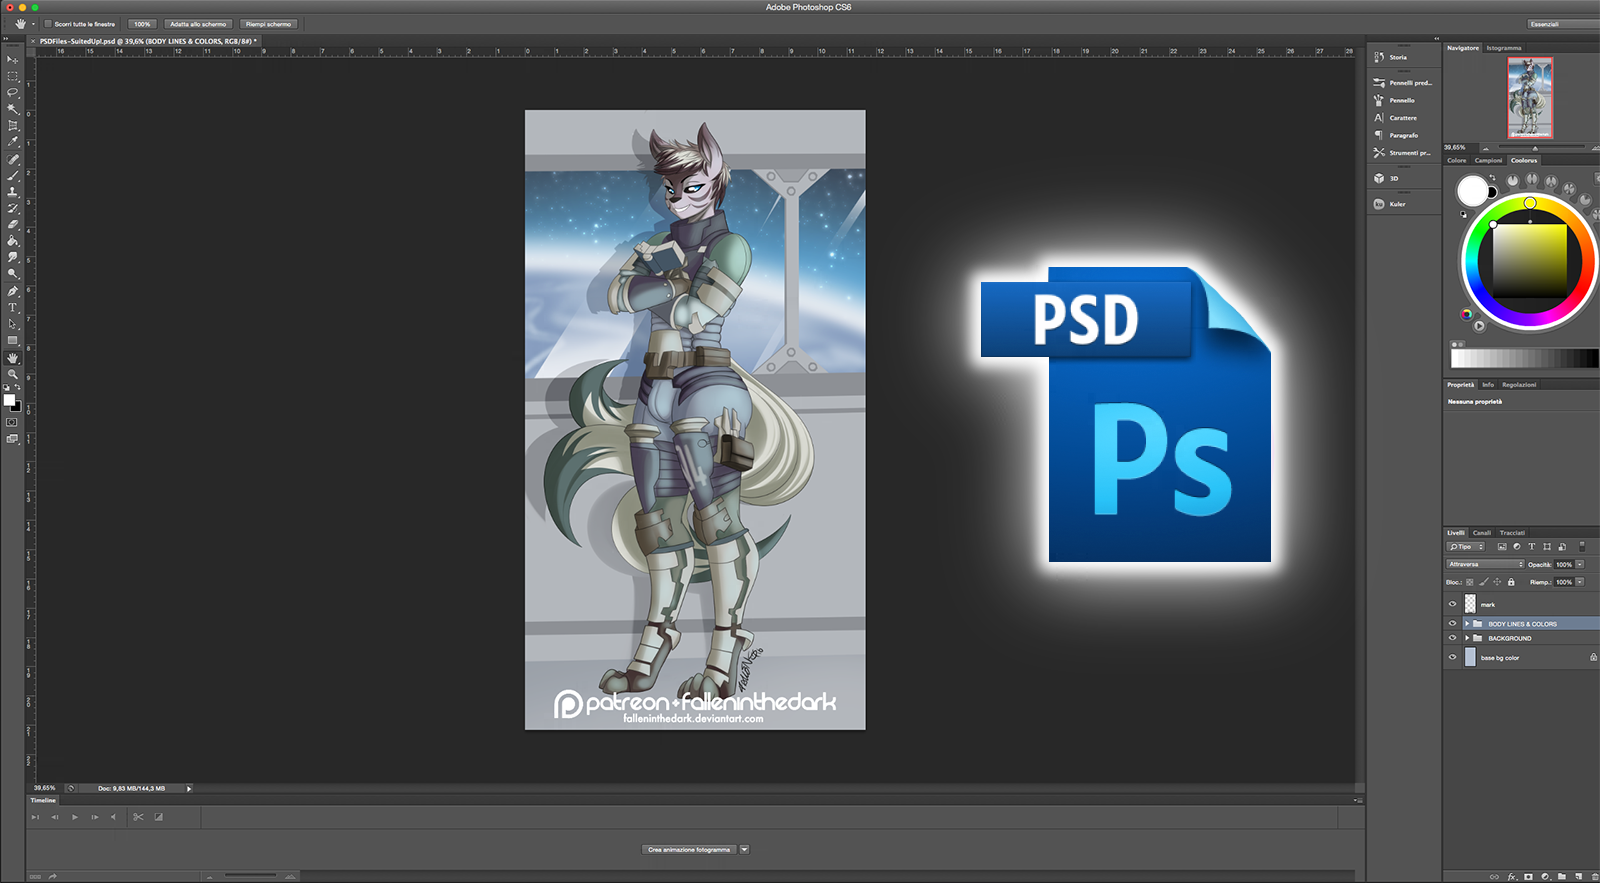The image size is (1600, 883).
Task: Switch to the Campioni tab
Action: pyautogui.click(x=1488, y=160)
